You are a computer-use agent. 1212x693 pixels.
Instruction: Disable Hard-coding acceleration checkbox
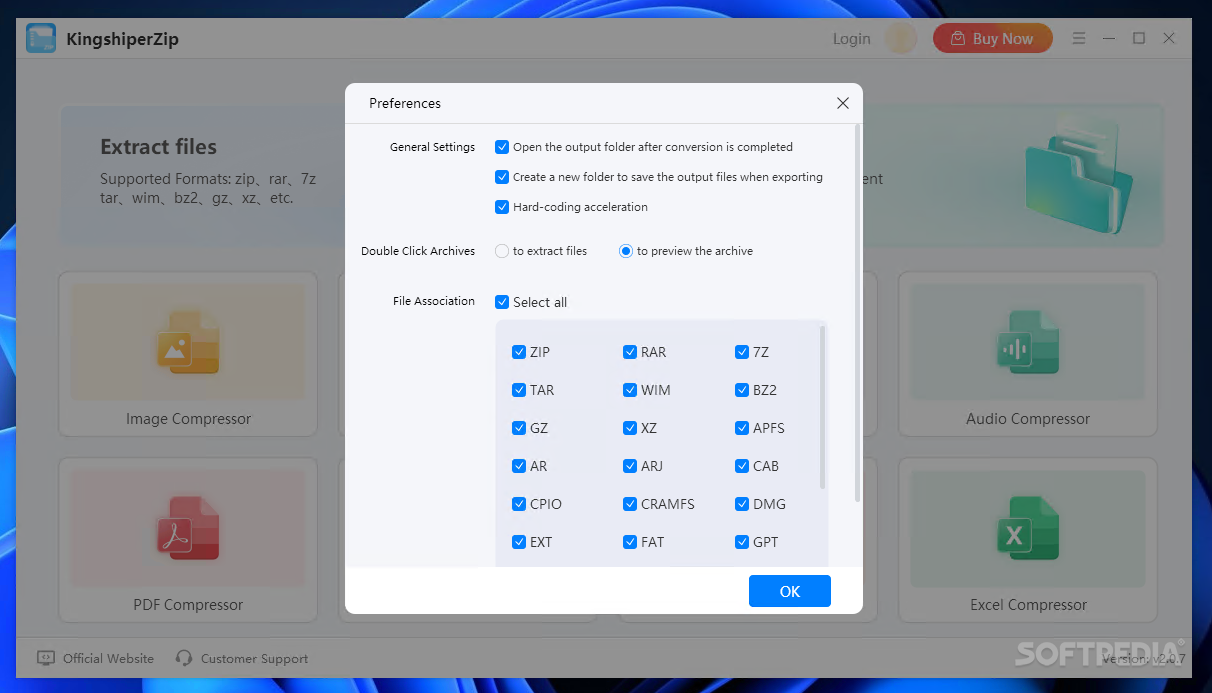[502, 207]
